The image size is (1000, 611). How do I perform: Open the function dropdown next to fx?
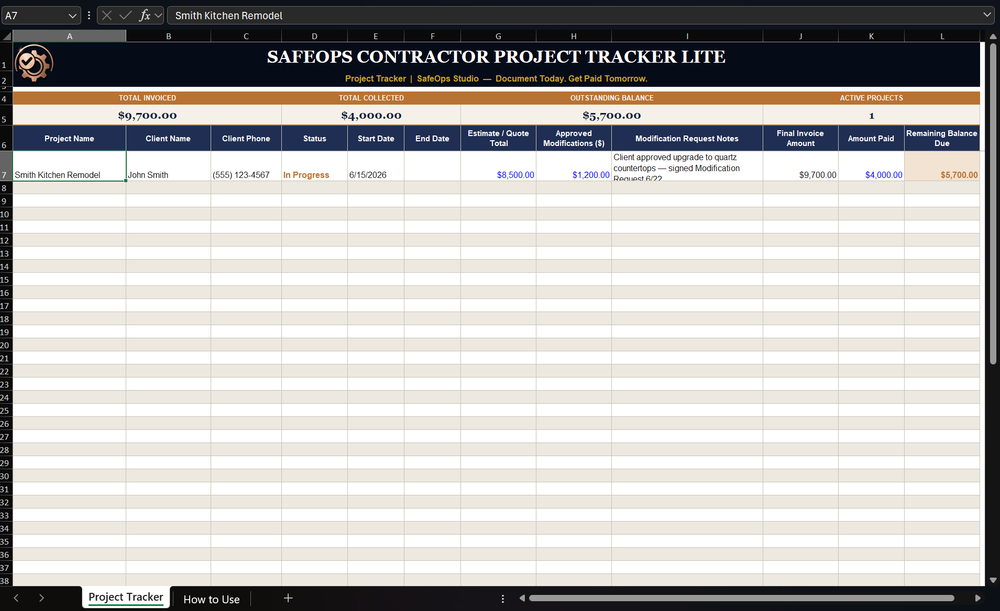(158, 15)
